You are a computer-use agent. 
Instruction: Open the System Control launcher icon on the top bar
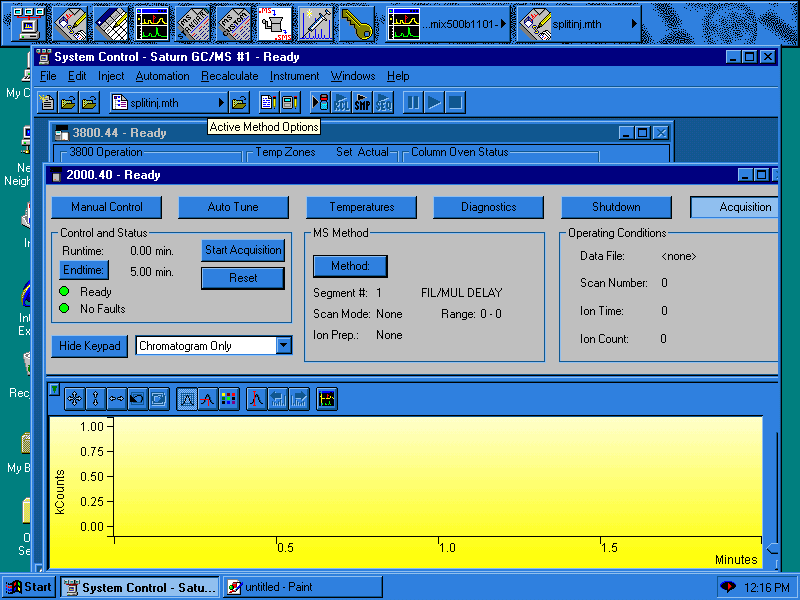[29, 23]
